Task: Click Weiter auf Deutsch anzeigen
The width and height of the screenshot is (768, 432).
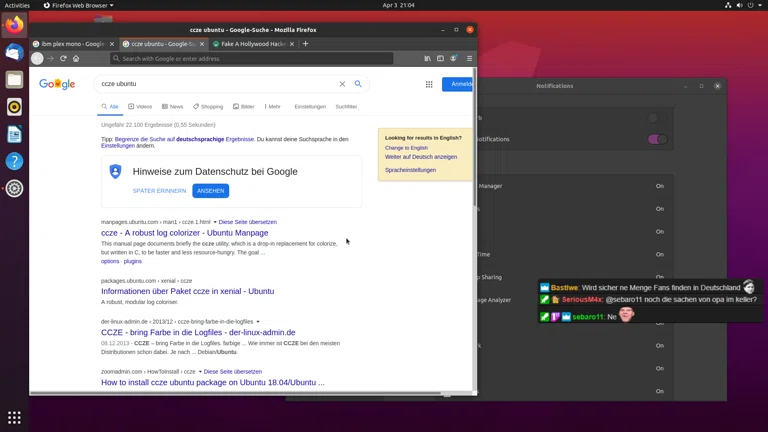Action: coord(421,157)
